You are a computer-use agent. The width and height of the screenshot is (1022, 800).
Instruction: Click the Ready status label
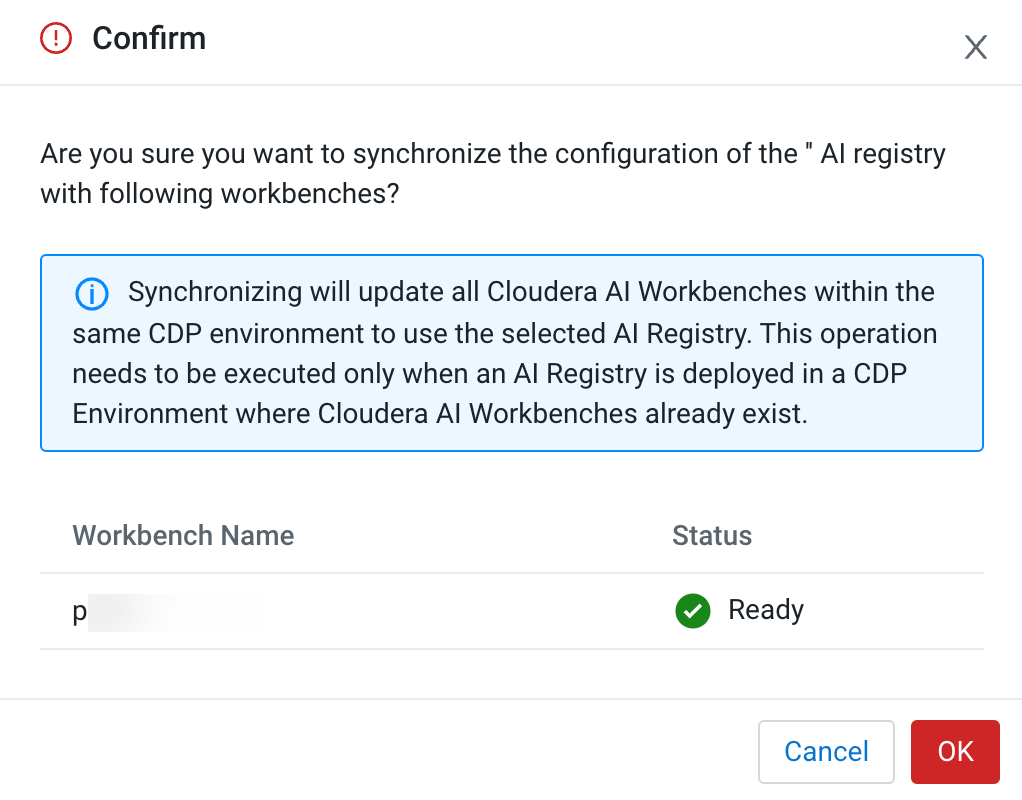(766, 610)
